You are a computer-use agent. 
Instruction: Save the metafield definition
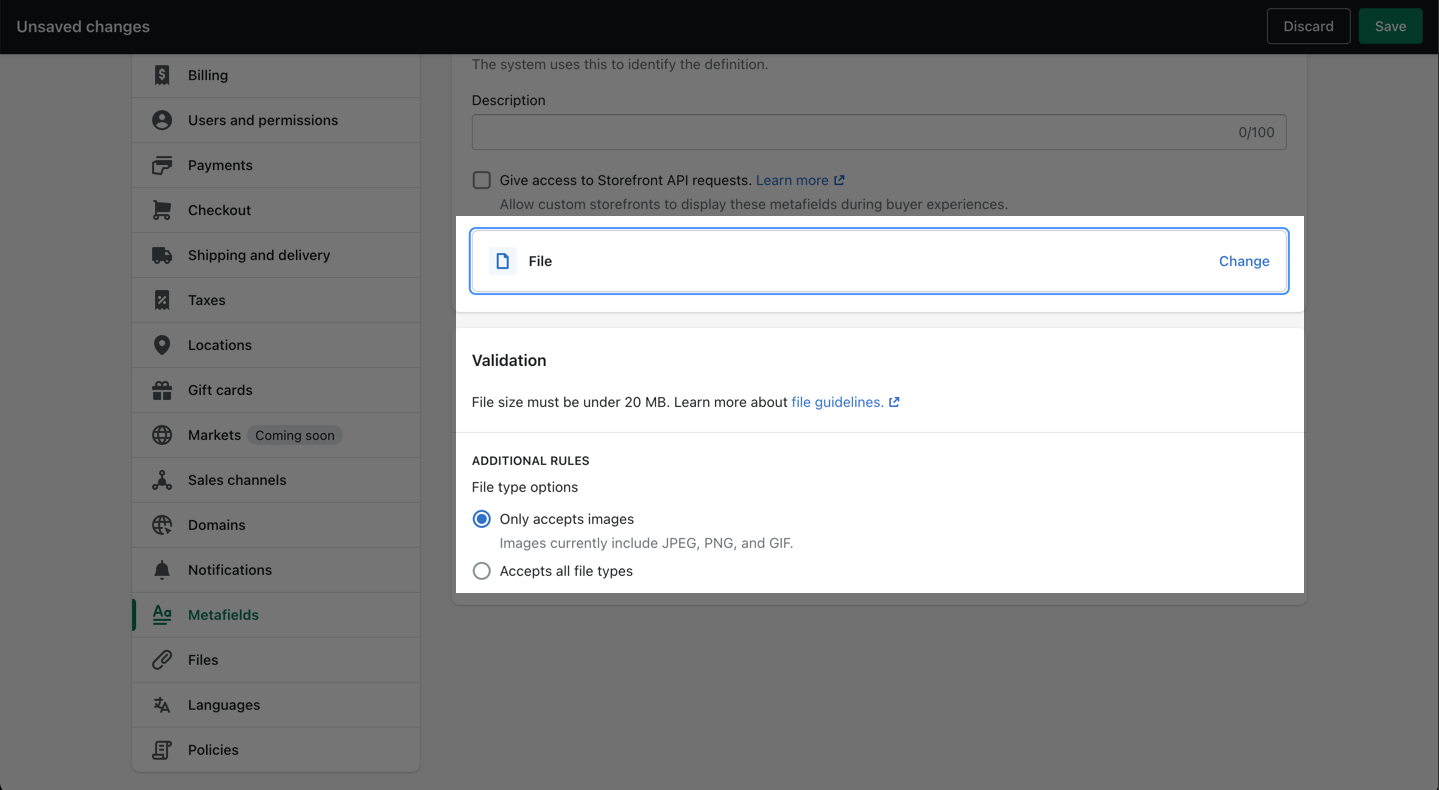[x=1390, y=26]
